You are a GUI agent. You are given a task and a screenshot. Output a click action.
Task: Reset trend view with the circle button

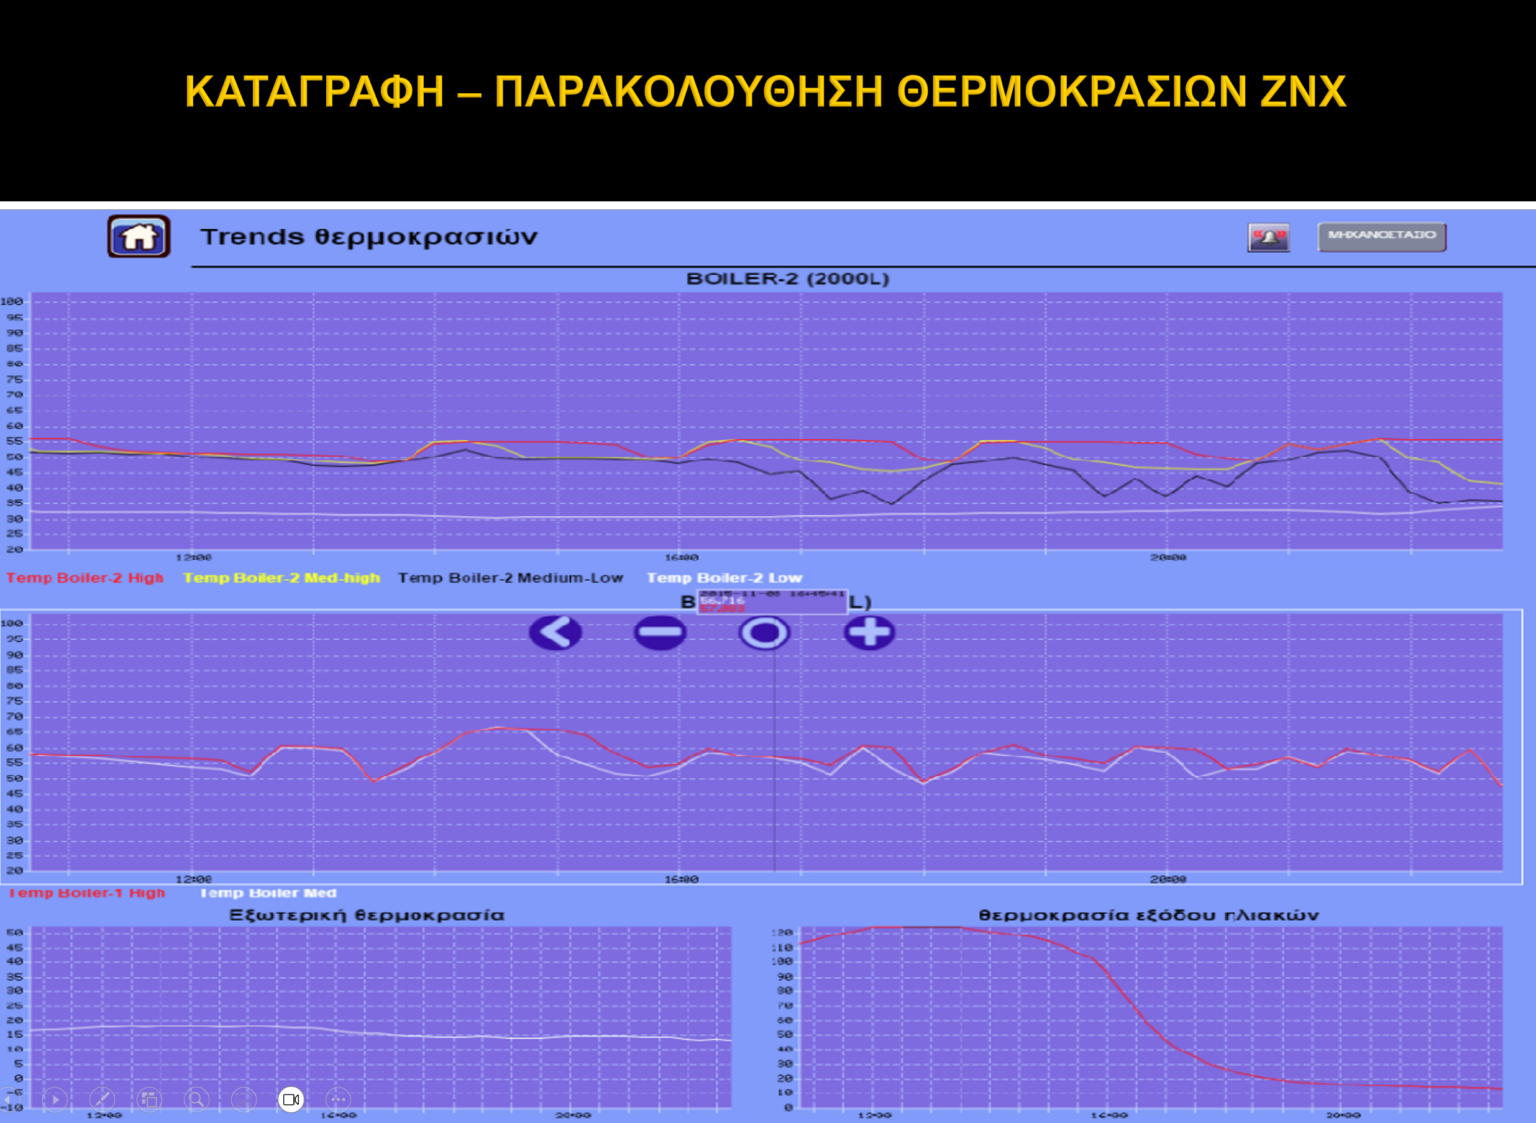765,632
